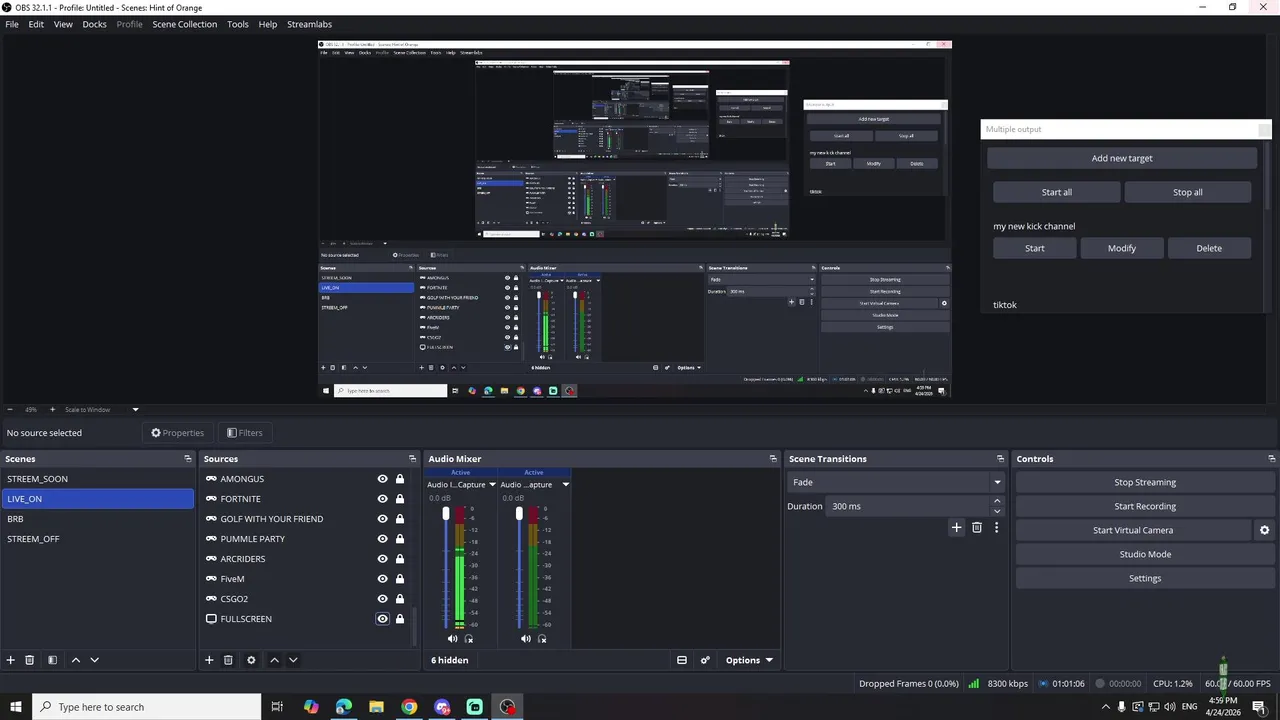Remove scene transition trash icon

click(977, 527)
